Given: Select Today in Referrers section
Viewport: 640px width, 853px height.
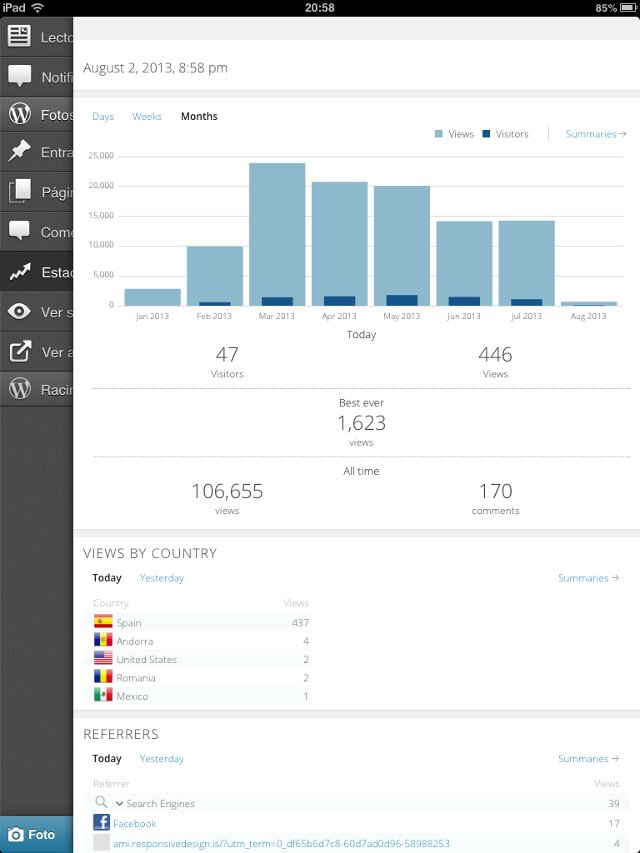Looking at the screenshot, I should click(x=107, y=758).
